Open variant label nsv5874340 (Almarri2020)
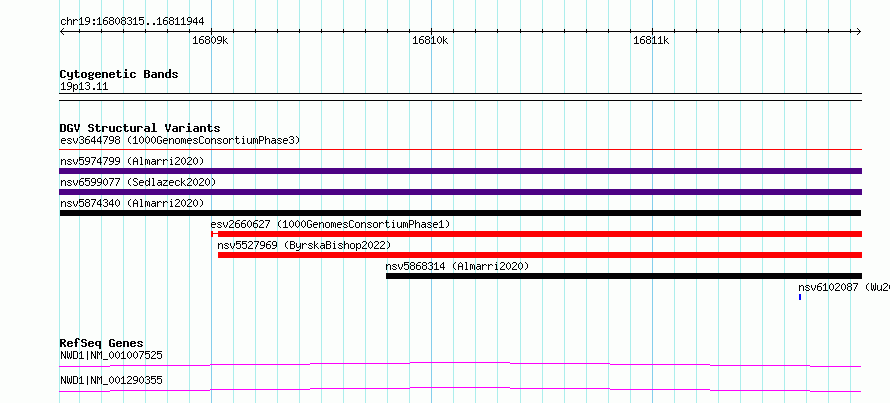This screenshot has height=403, width=890. pos(132,203)
